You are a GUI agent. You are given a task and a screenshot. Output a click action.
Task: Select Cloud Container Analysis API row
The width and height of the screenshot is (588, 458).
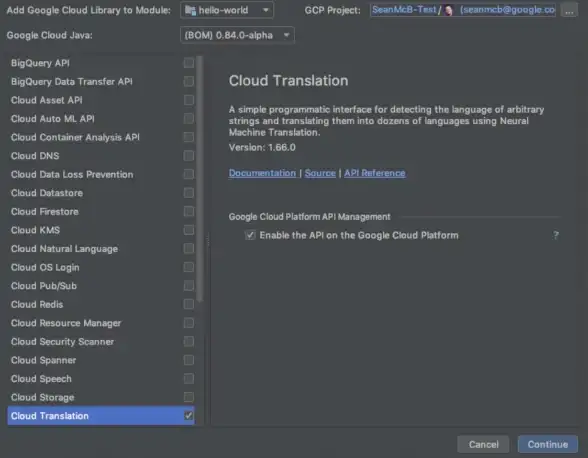(x=101, y=137)
